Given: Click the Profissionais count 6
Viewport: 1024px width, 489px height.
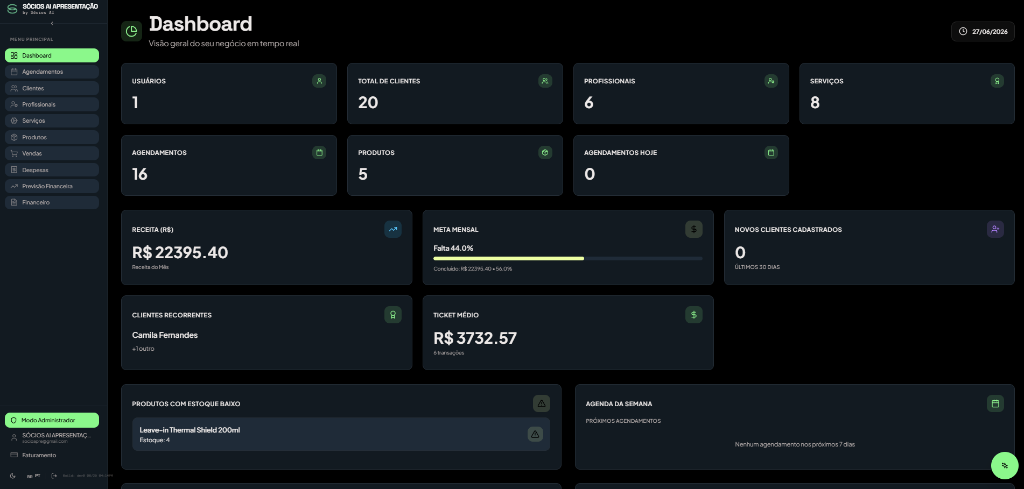Looking at the screenshot, I should 588,103.
